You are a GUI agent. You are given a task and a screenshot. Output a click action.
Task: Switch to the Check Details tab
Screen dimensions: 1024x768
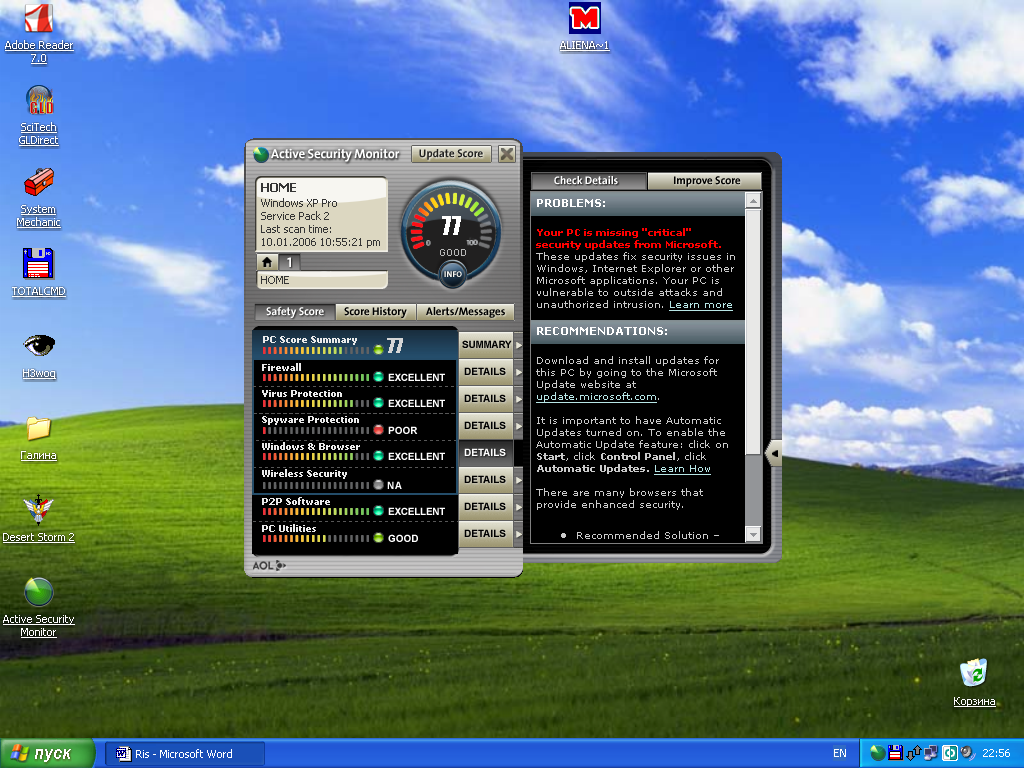[x=586, y=180]
